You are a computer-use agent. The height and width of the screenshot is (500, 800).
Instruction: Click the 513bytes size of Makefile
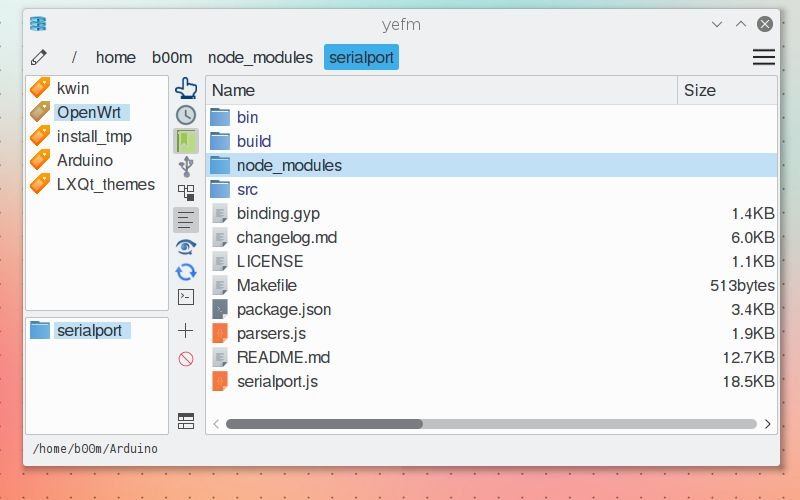(x=742, y=285)
